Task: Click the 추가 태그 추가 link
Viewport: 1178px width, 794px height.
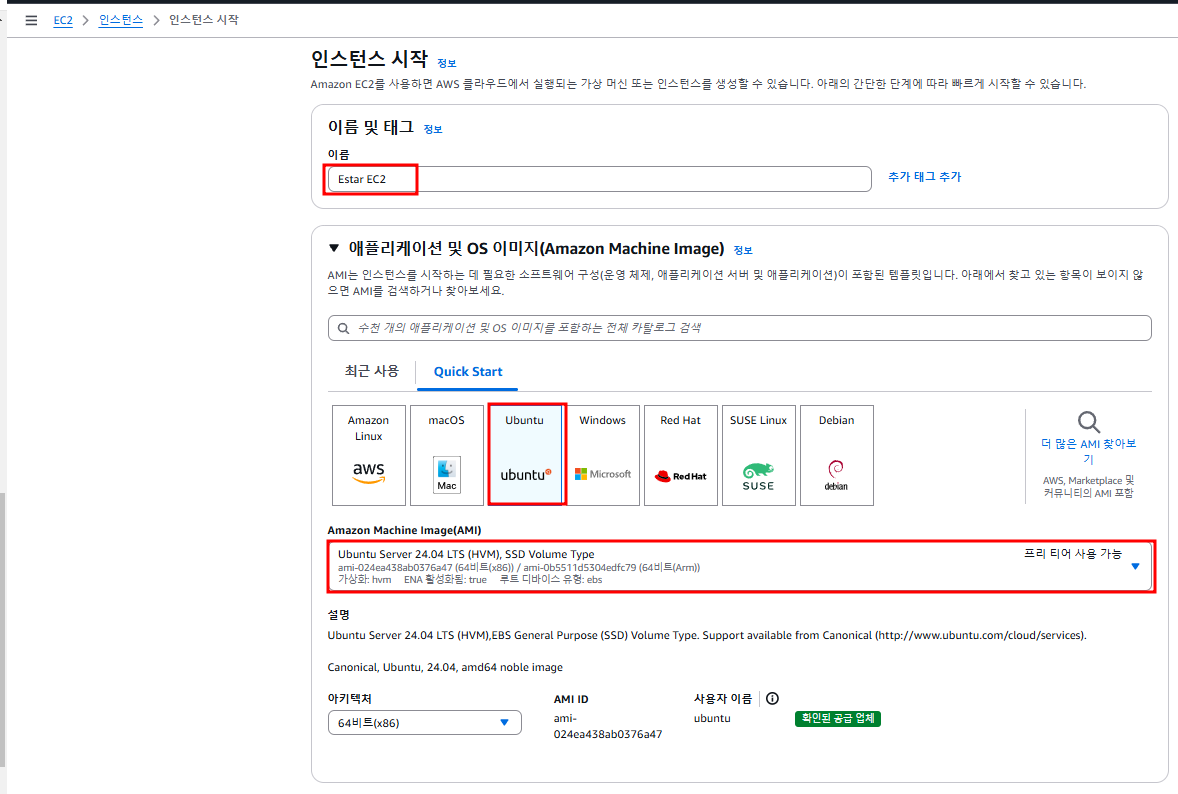Action: 925,177
